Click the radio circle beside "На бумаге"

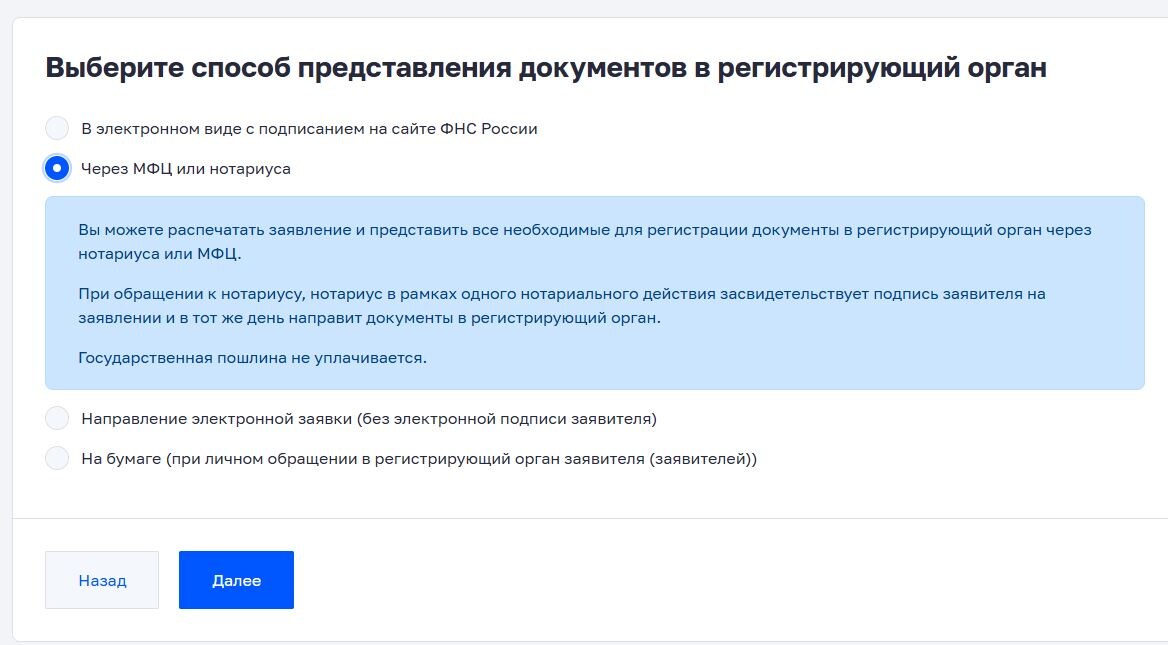coord(58,459)
